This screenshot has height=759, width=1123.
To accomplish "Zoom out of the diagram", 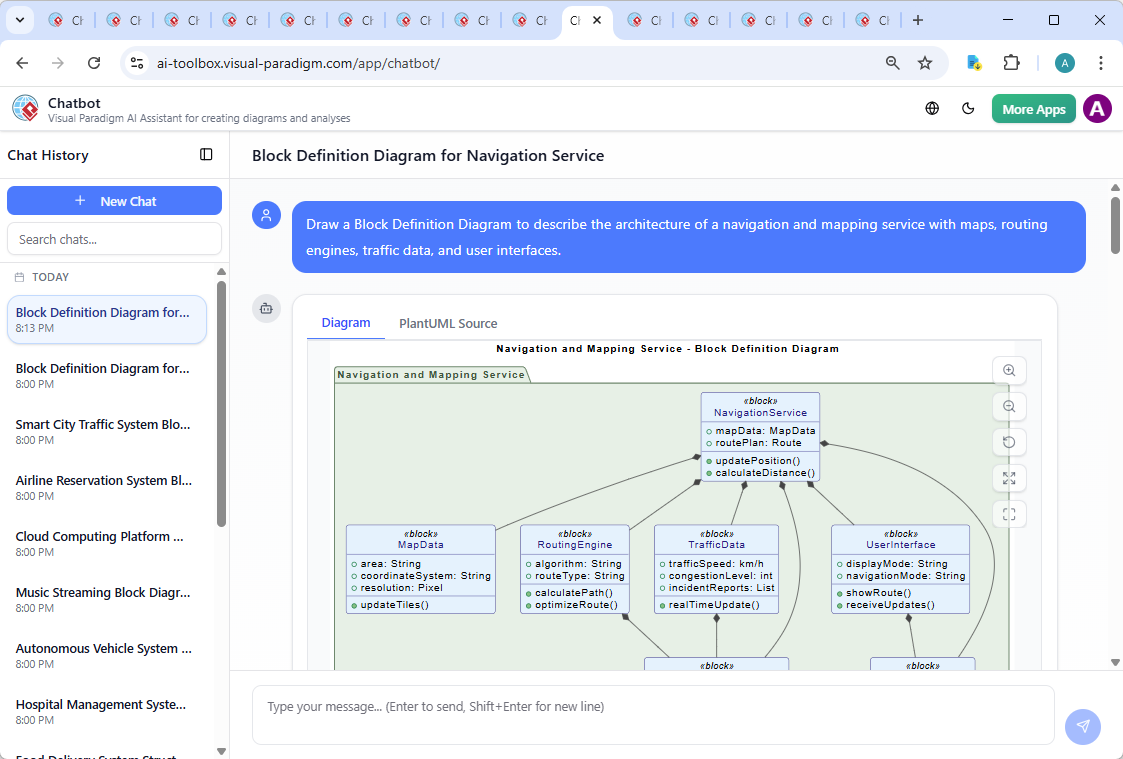I will point(1009,406).
